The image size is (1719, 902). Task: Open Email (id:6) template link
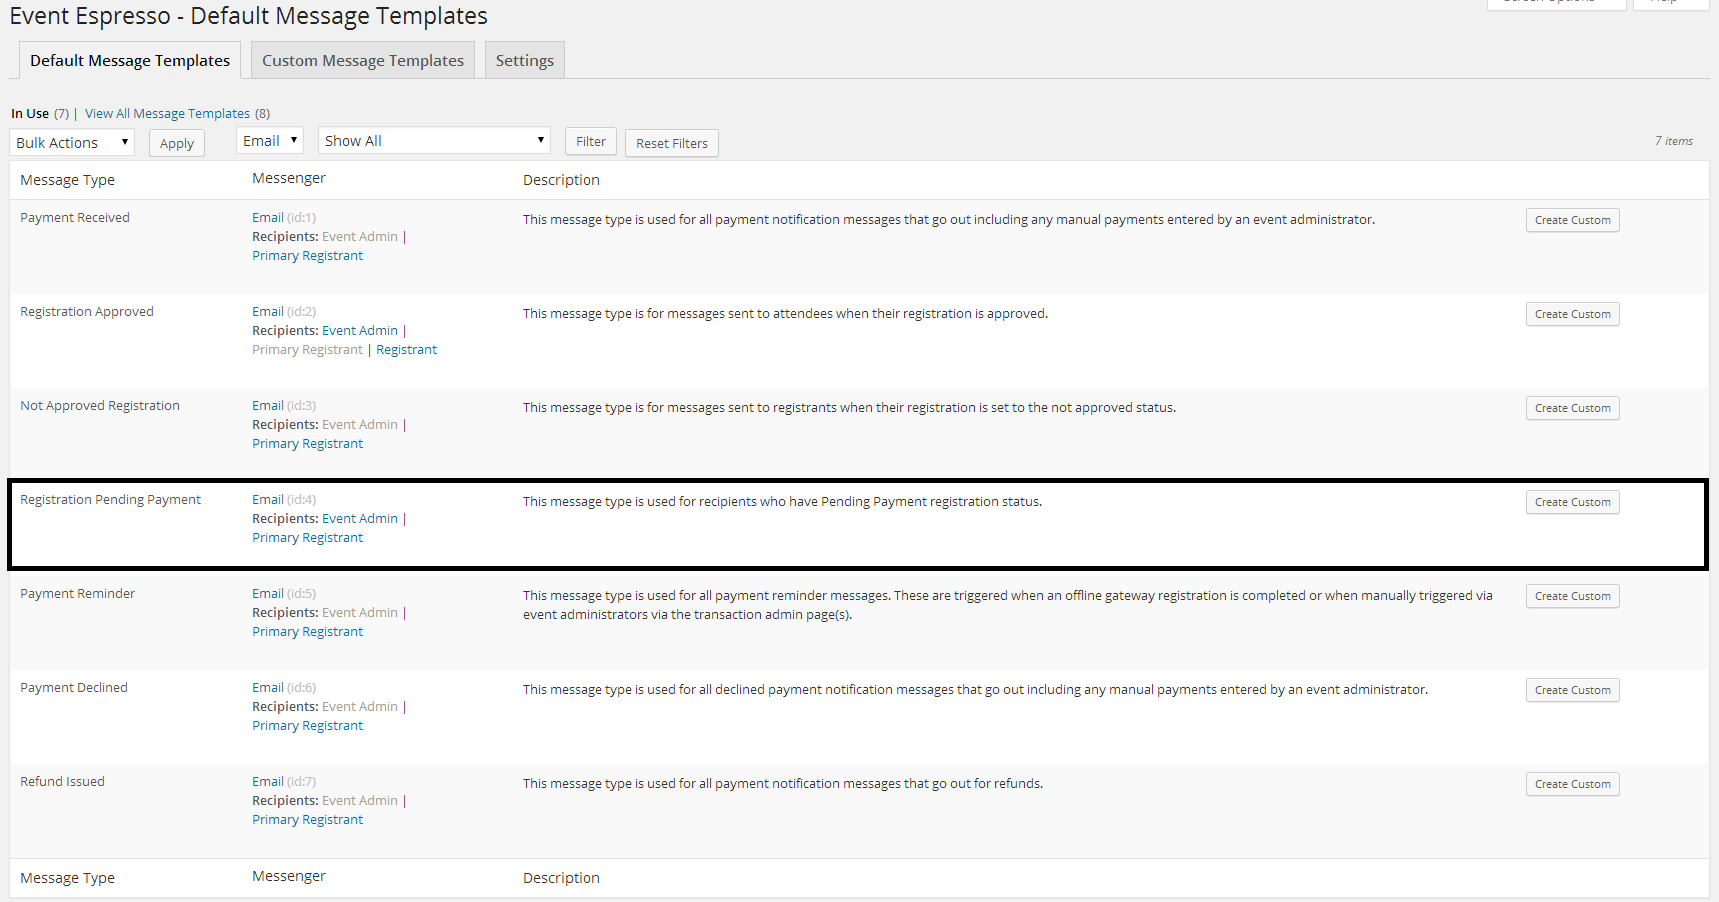(x=268, y=687)
